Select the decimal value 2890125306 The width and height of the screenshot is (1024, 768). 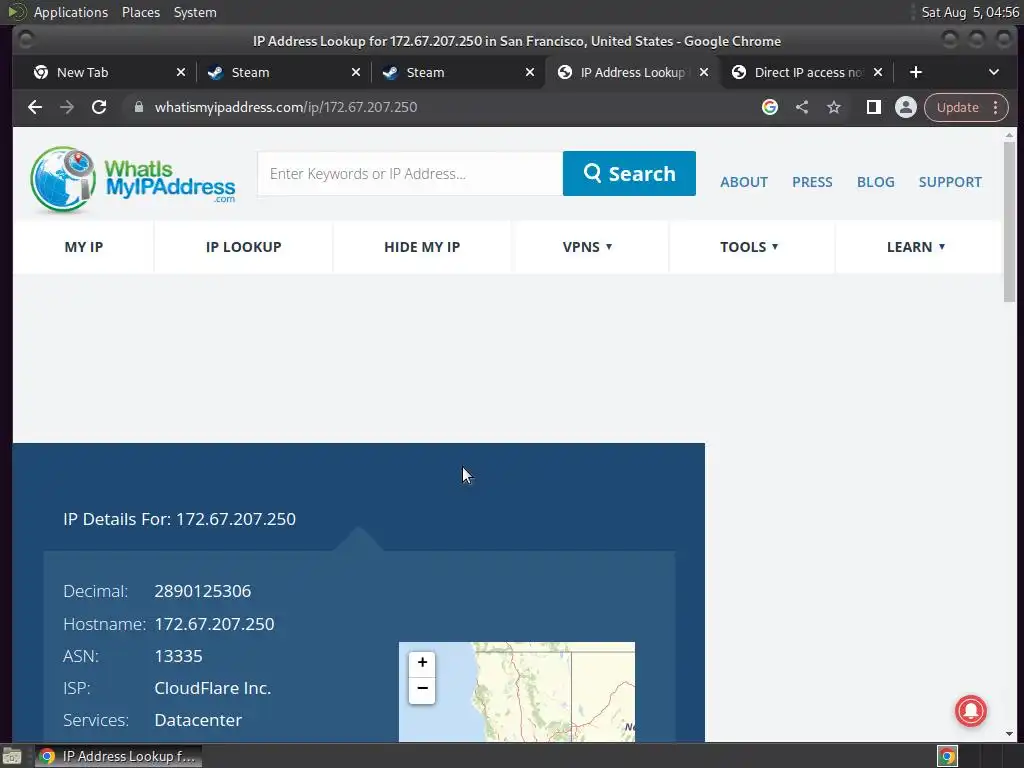coord(202,591)
